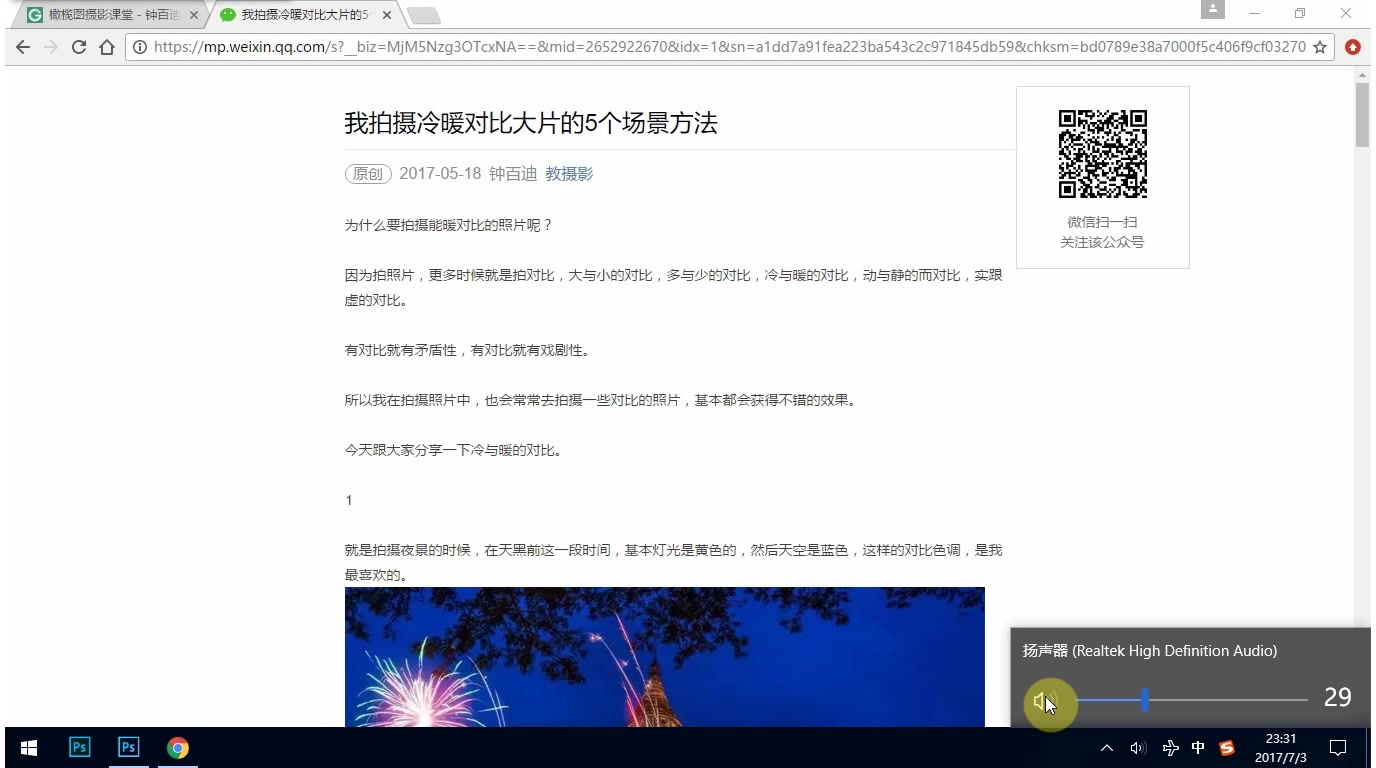The width and height of the screenshot is (1376, 768).
Task: Open the Sogou input method icon
Action: tap(1227, 748)
